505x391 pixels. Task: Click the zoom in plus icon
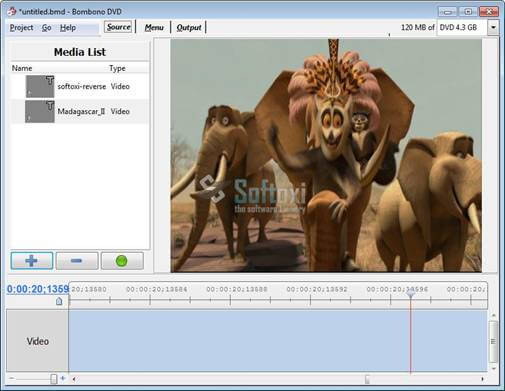(x=63, y=378)
